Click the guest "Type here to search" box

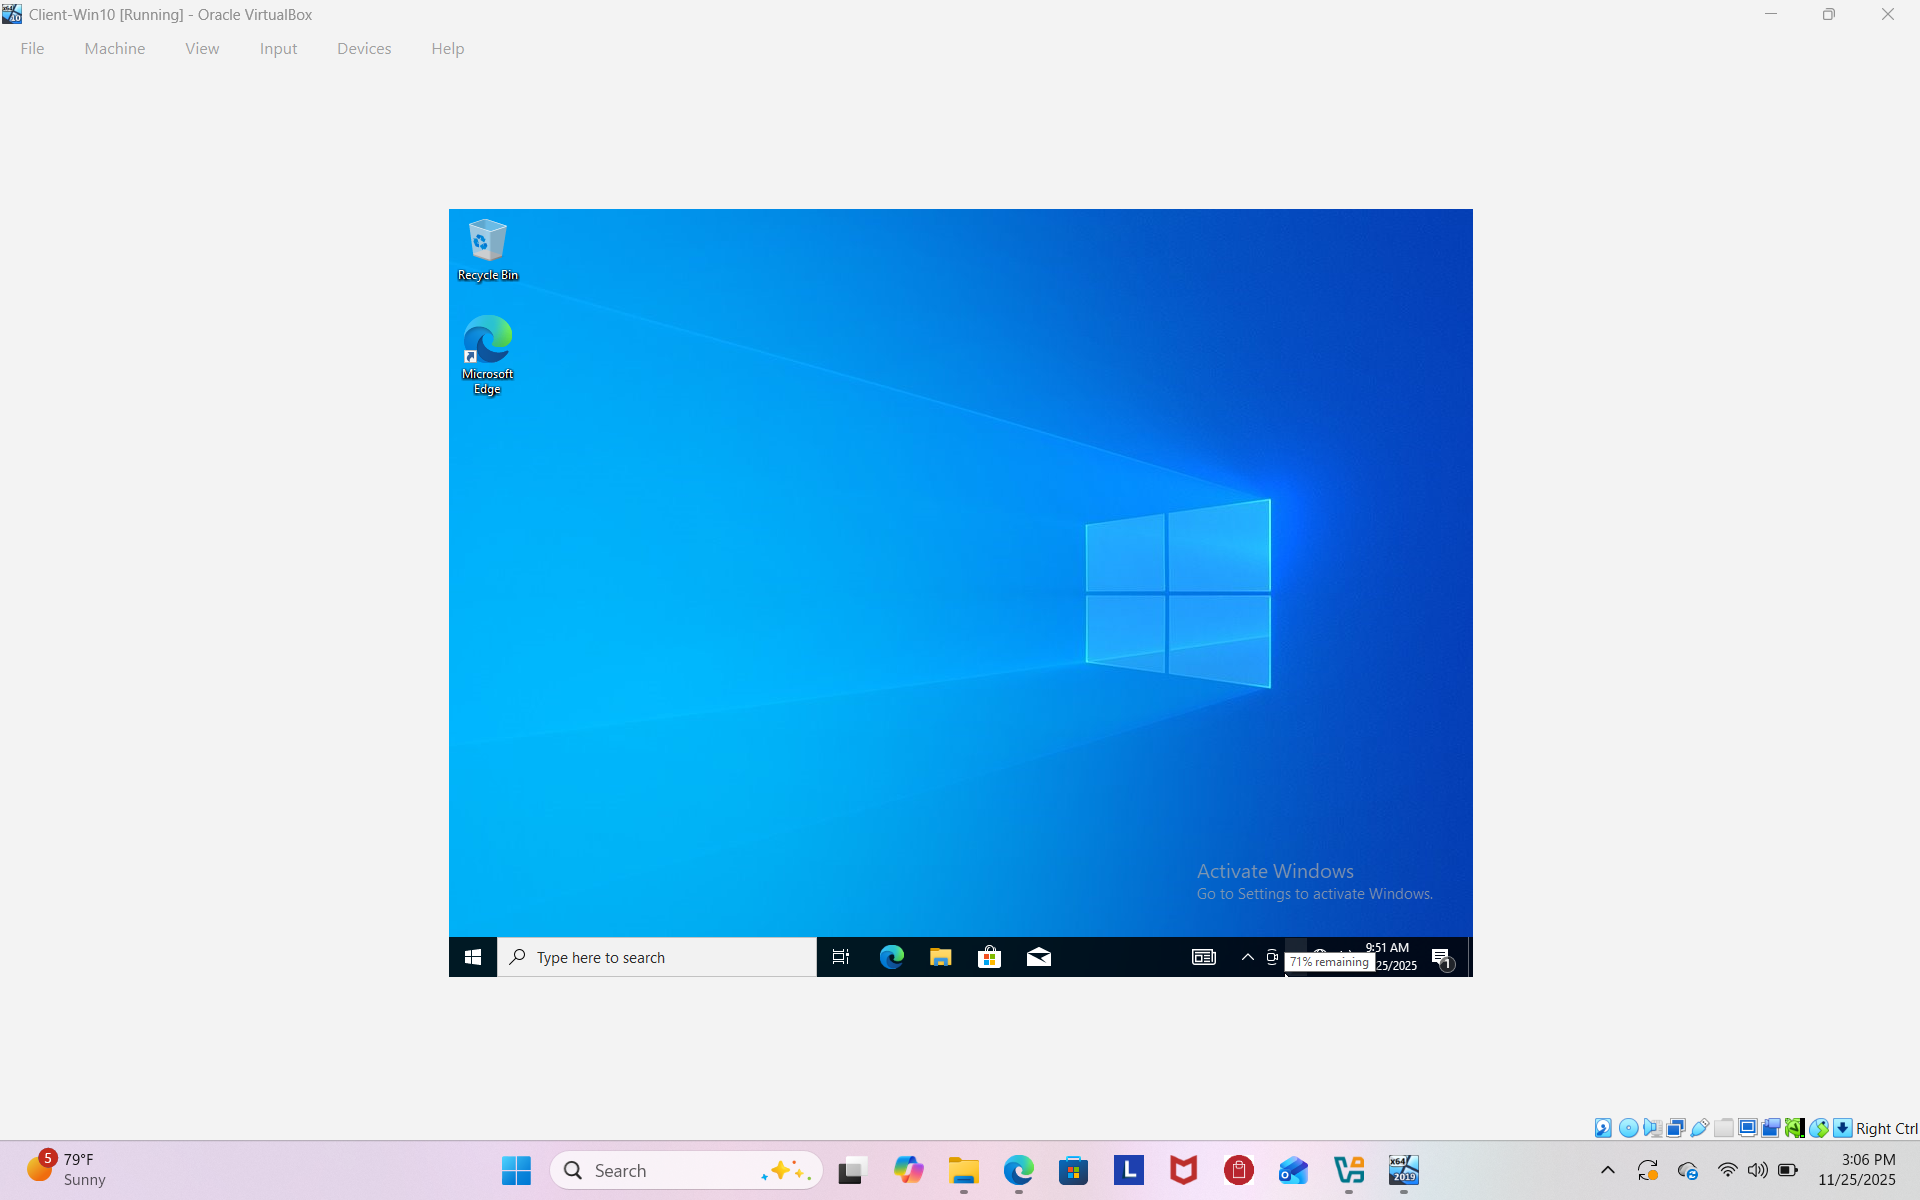[657, 957]
